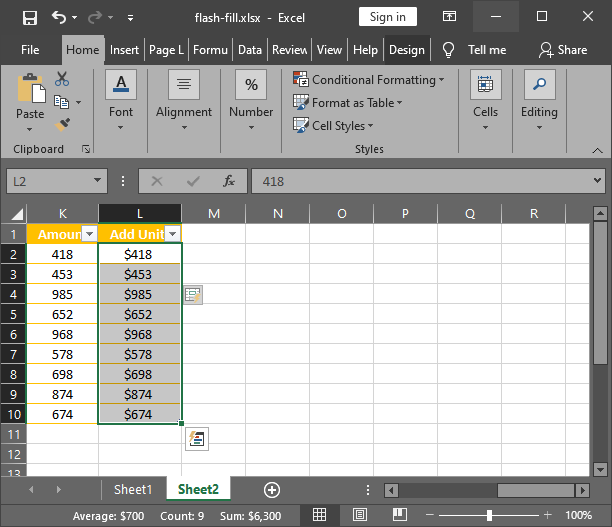Switch to the Sheet1 tab

(x=133, y=490)
